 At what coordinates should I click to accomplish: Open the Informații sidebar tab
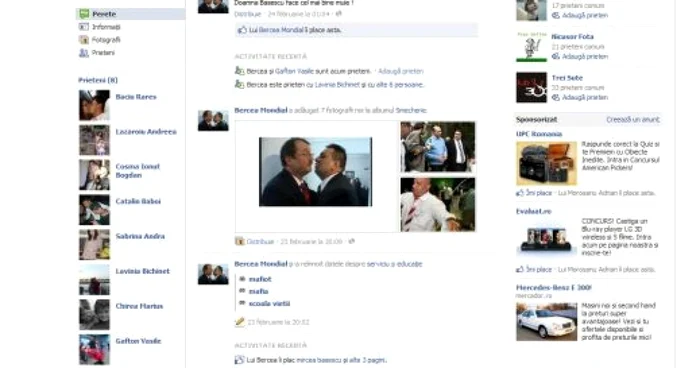click(x=106, y=27)
